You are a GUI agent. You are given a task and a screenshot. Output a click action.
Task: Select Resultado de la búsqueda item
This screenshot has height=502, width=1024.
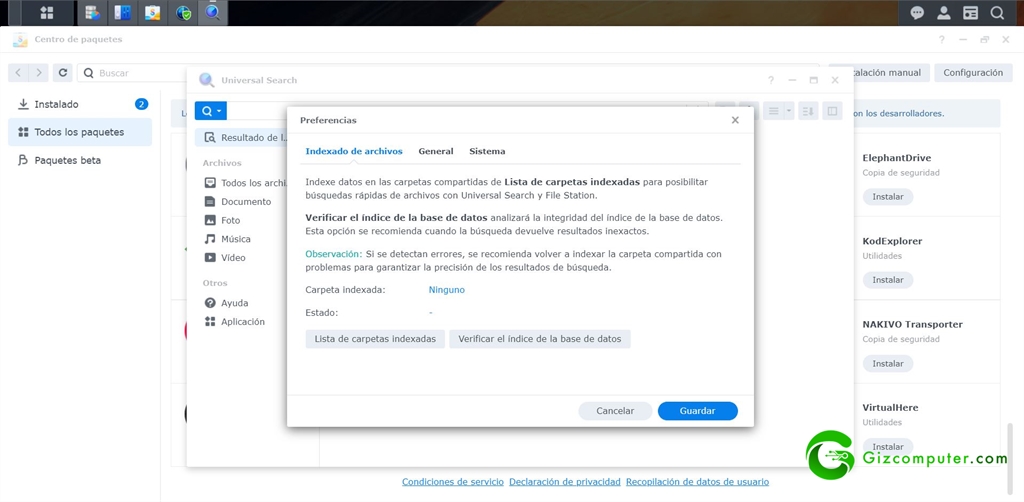point(242,138)
